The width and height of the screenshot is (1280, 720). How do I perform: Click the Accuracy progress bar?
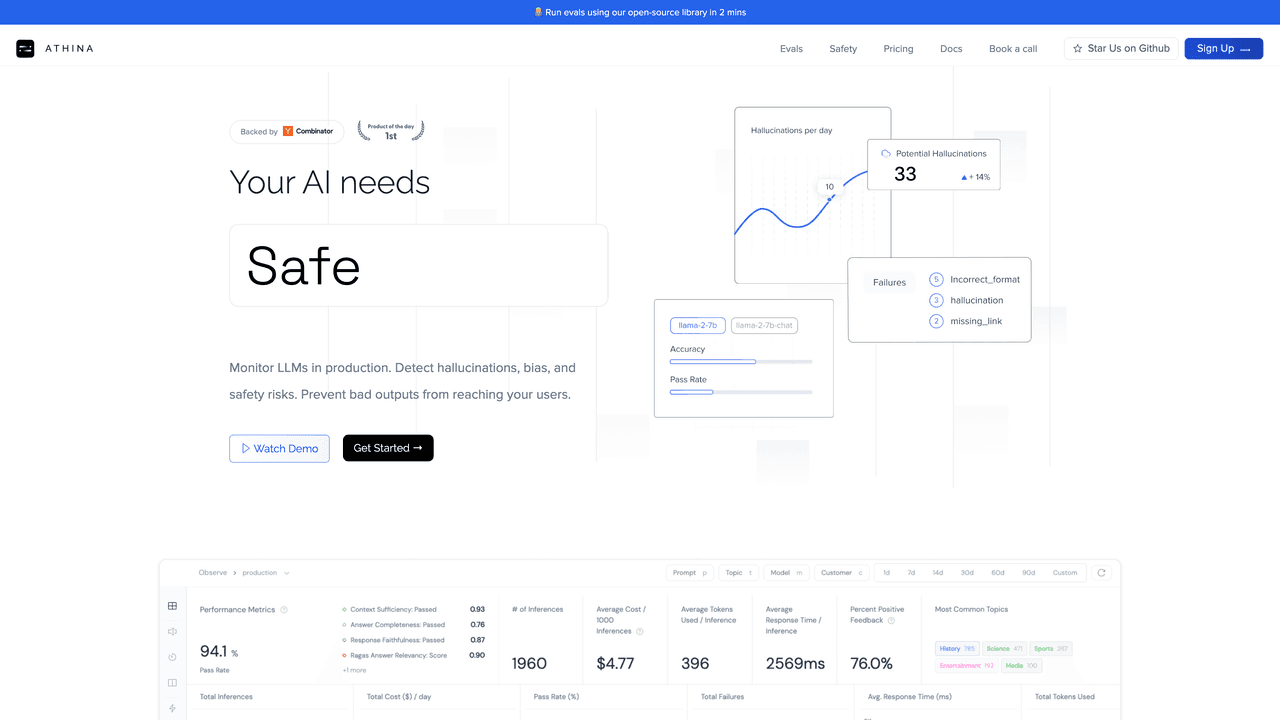(741, 361)
